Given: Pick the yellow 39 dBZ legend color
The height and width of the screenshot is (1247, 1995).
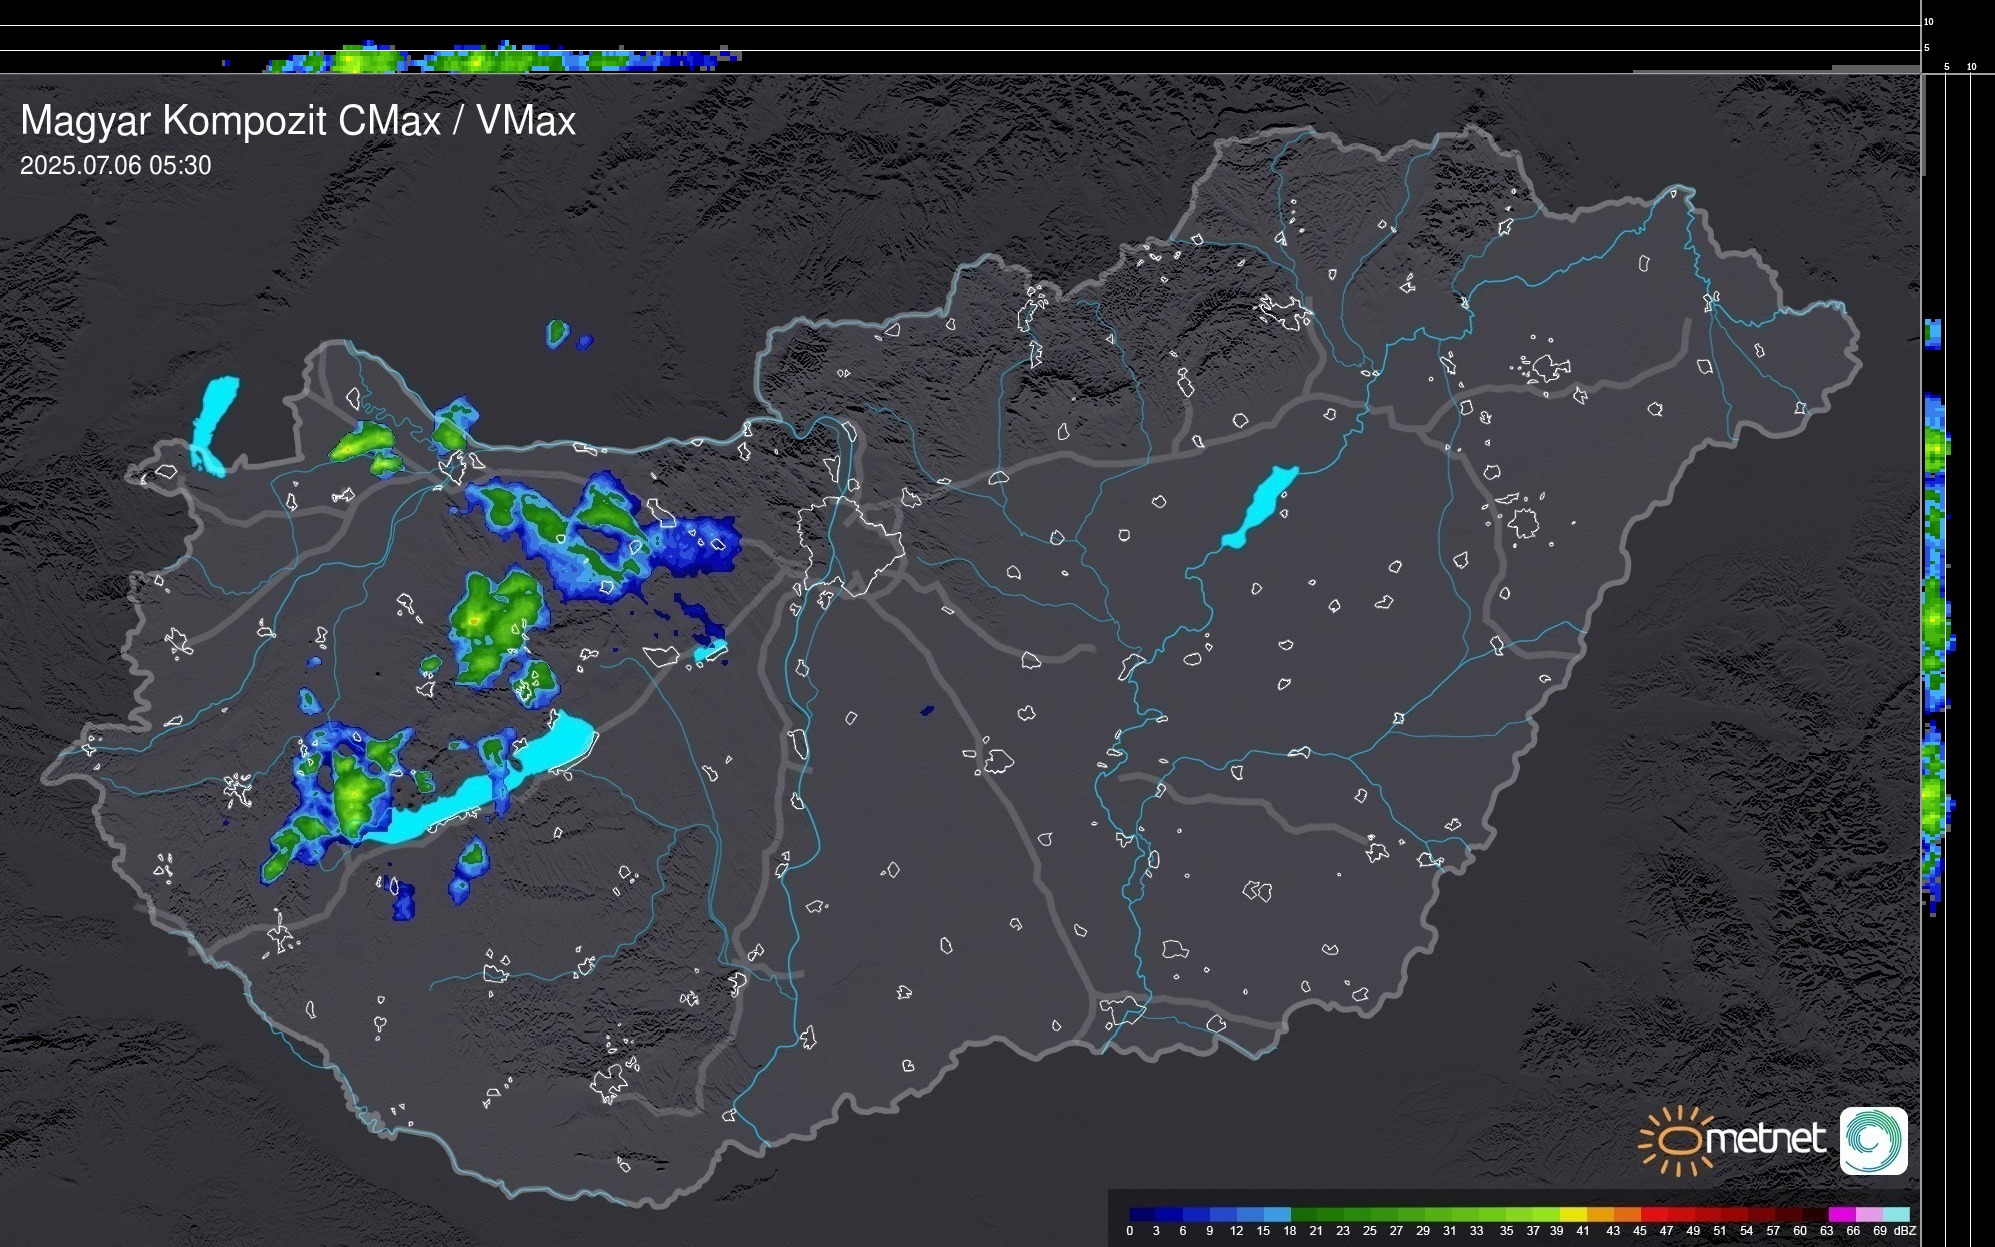Looking at the screenshot, I should 1572,1214.
